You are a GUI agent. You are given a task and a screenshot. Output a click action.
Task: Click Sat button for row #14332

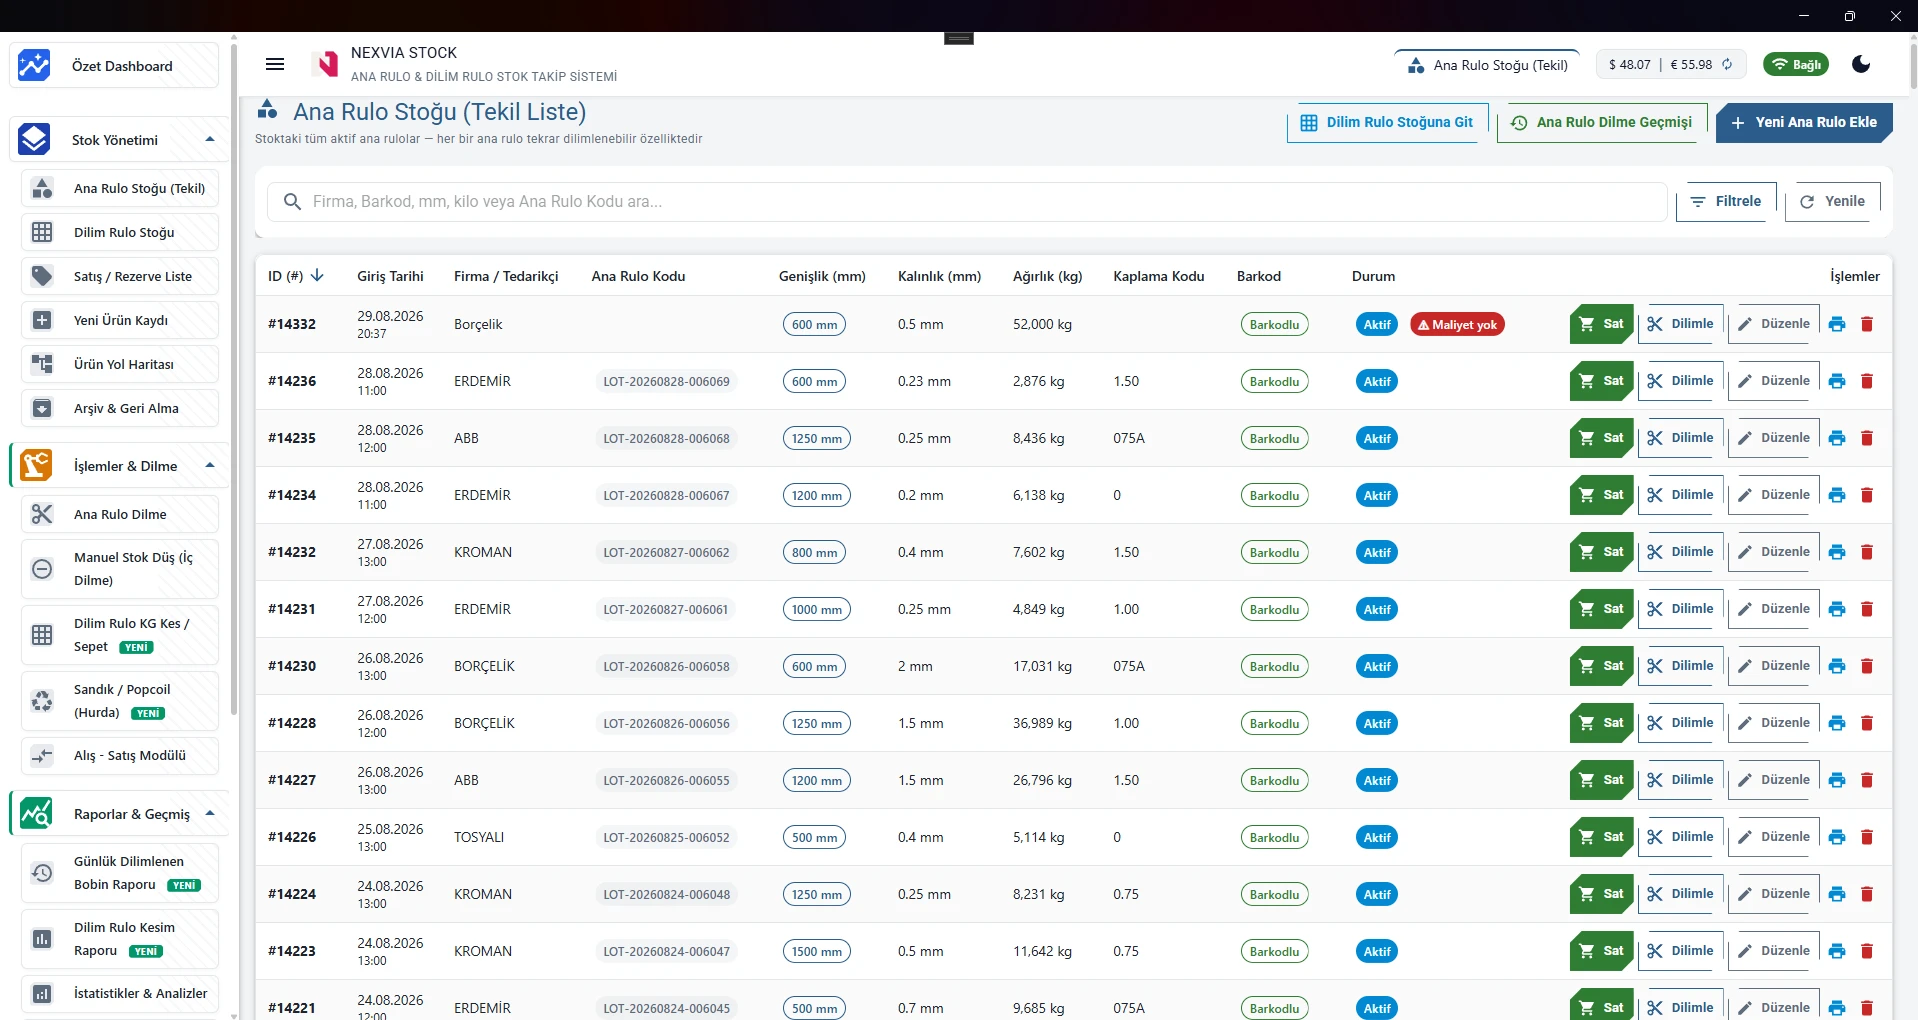pyautogui.click(x=1601, y=324)
